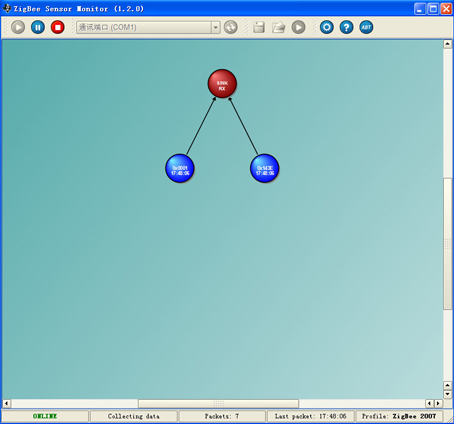Open help with the question mark icon
Viewport: 454px width, 424px height.
[346, 27]
